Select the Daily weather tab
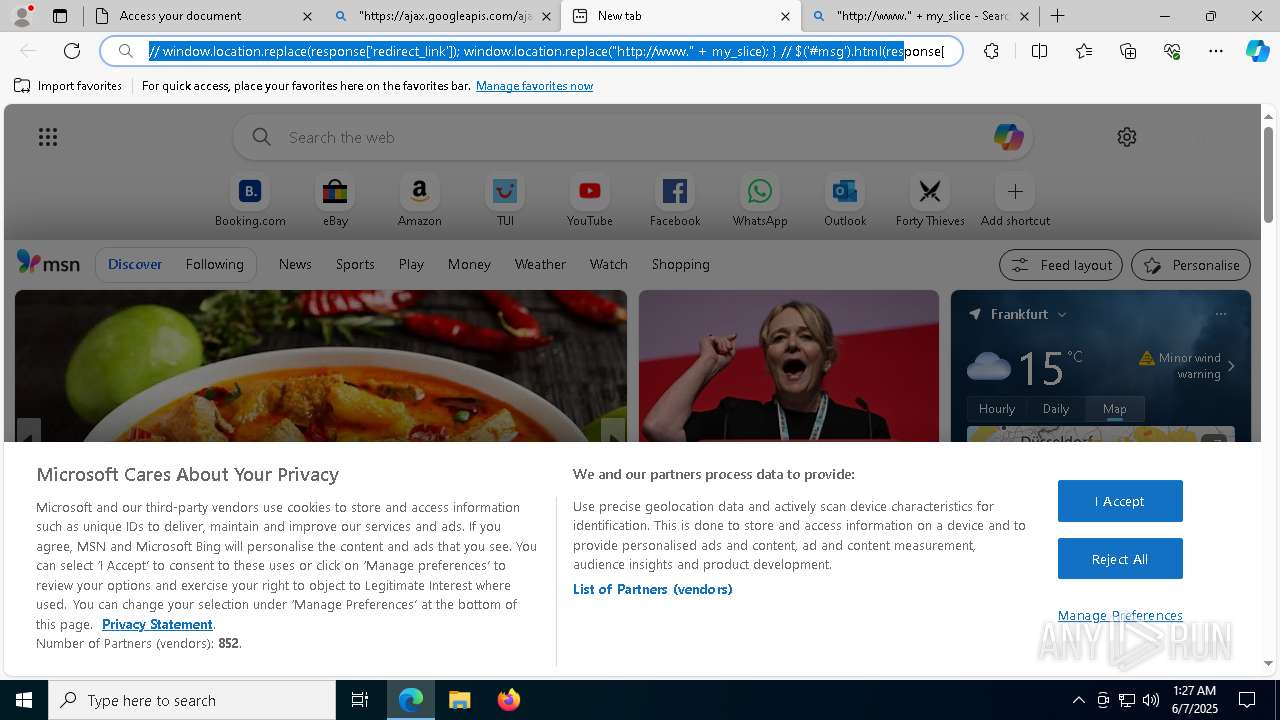Image resolution: width=1280 pixels, height=720 pixels. (1056, 408)
